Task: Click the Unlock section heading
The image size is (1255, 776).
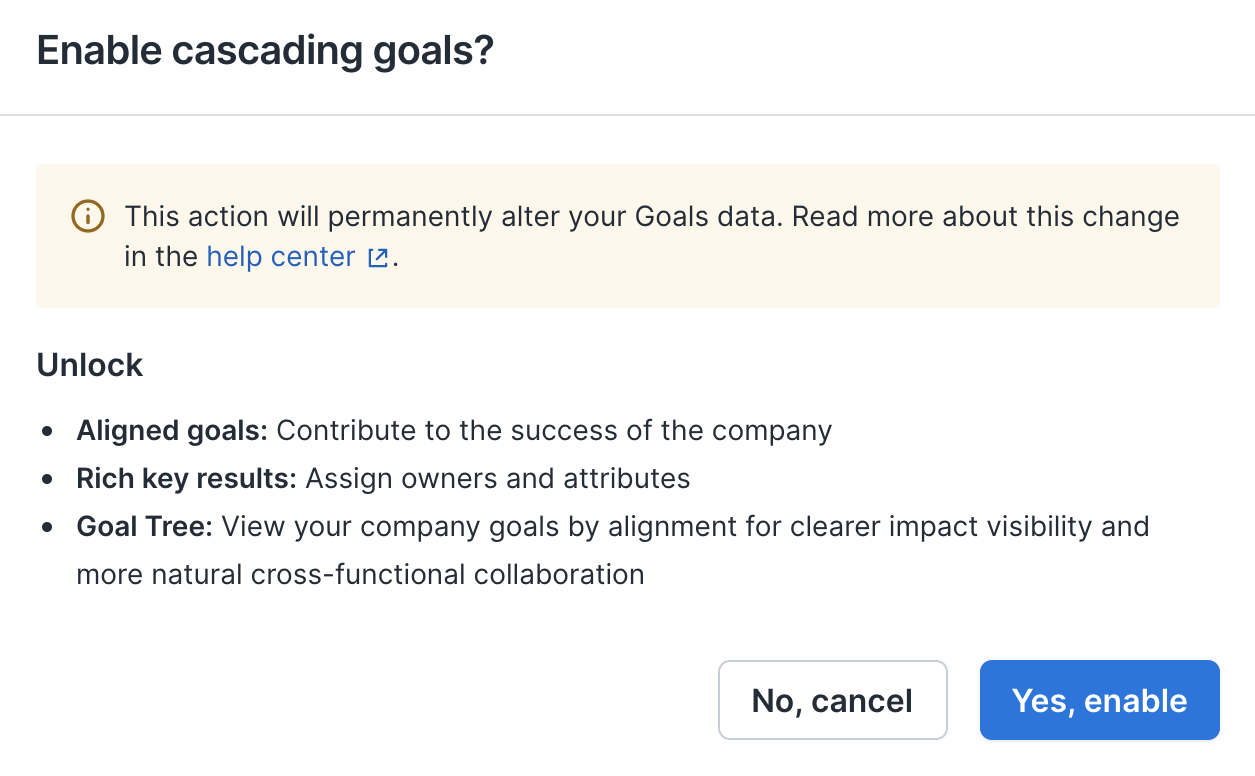Action: [x=90, y=365]
